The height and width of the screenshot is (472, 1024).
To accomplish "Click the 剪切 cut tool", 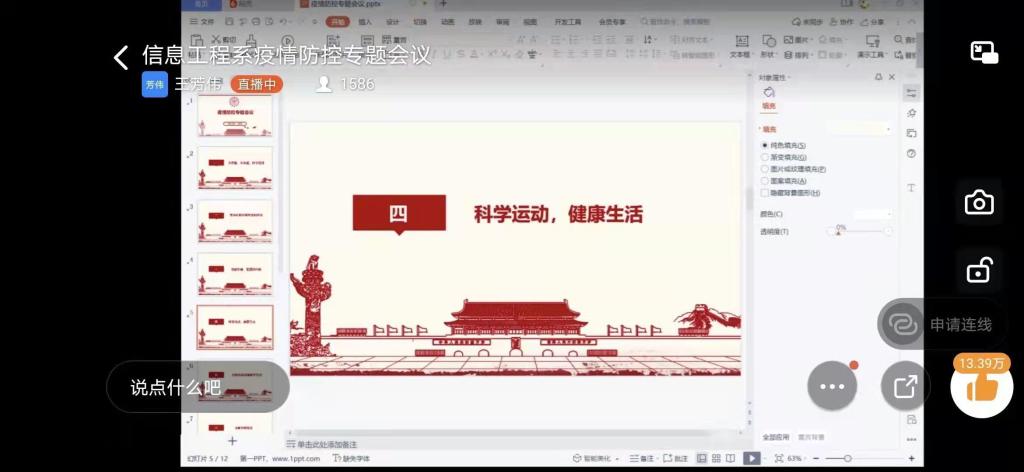I will pos(223,40).
